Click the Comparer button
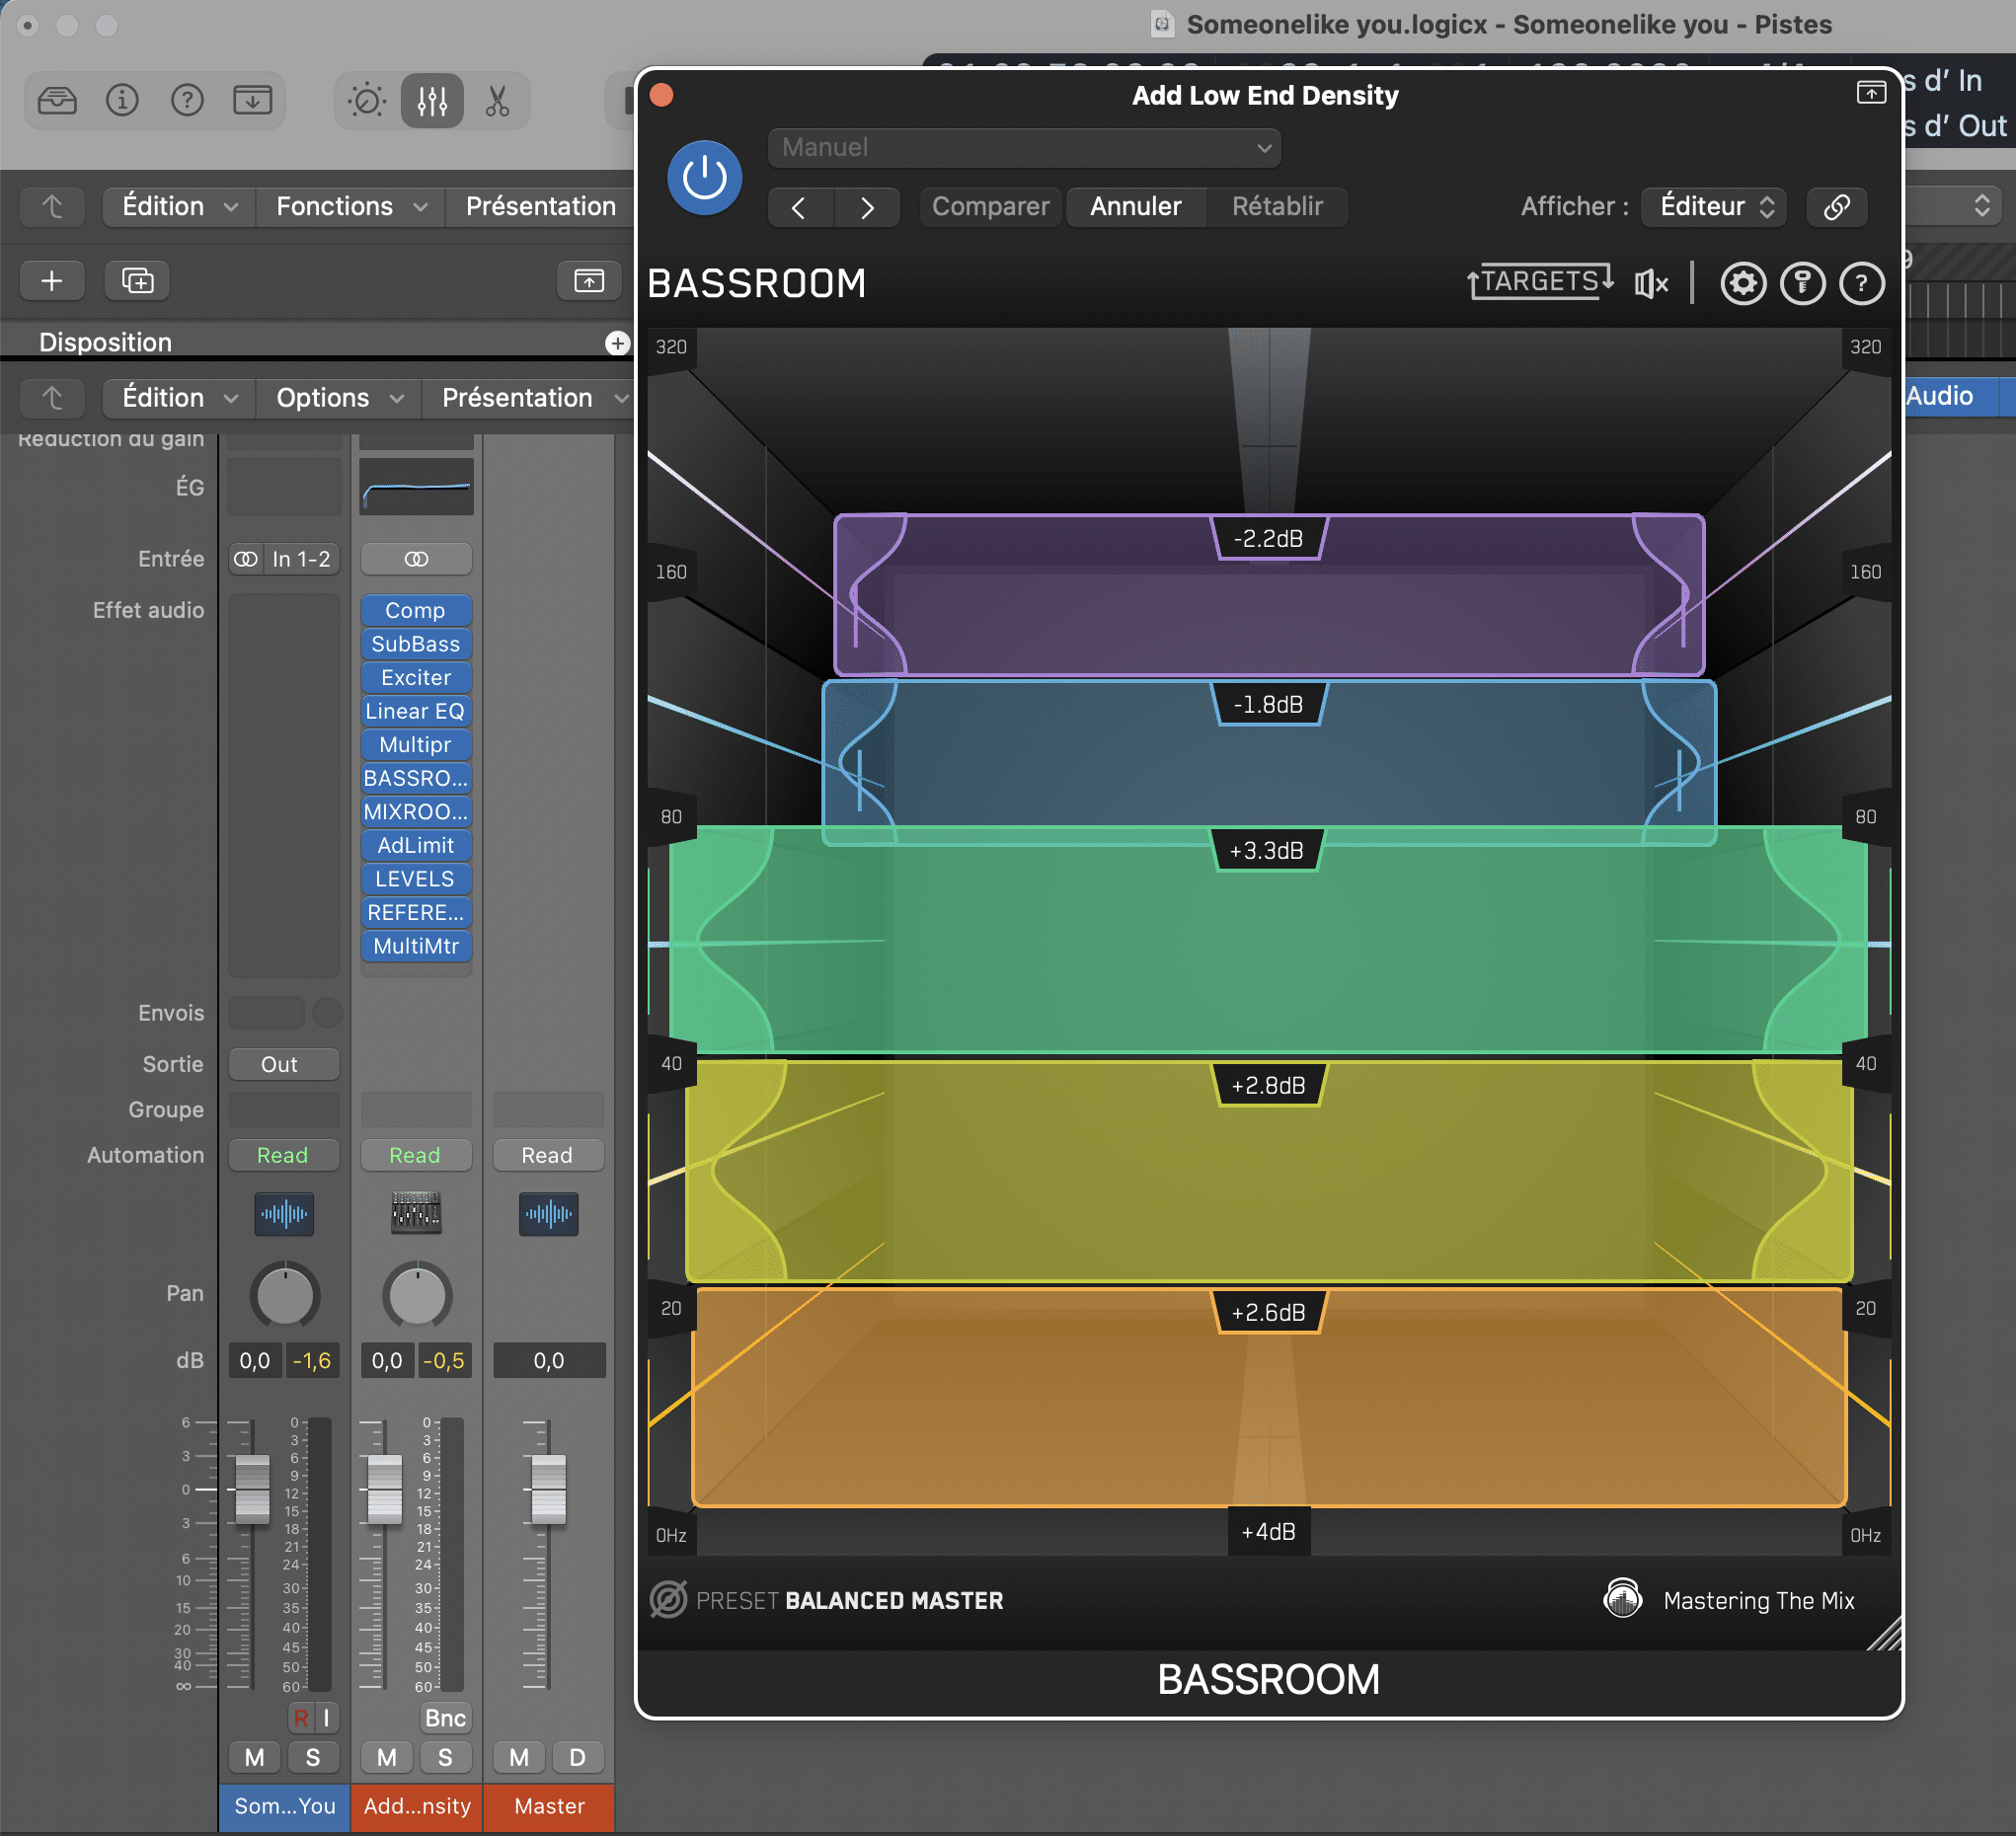Image resolution: width=2016 pixels, height=1836 pixels. [x=990, y=207]
